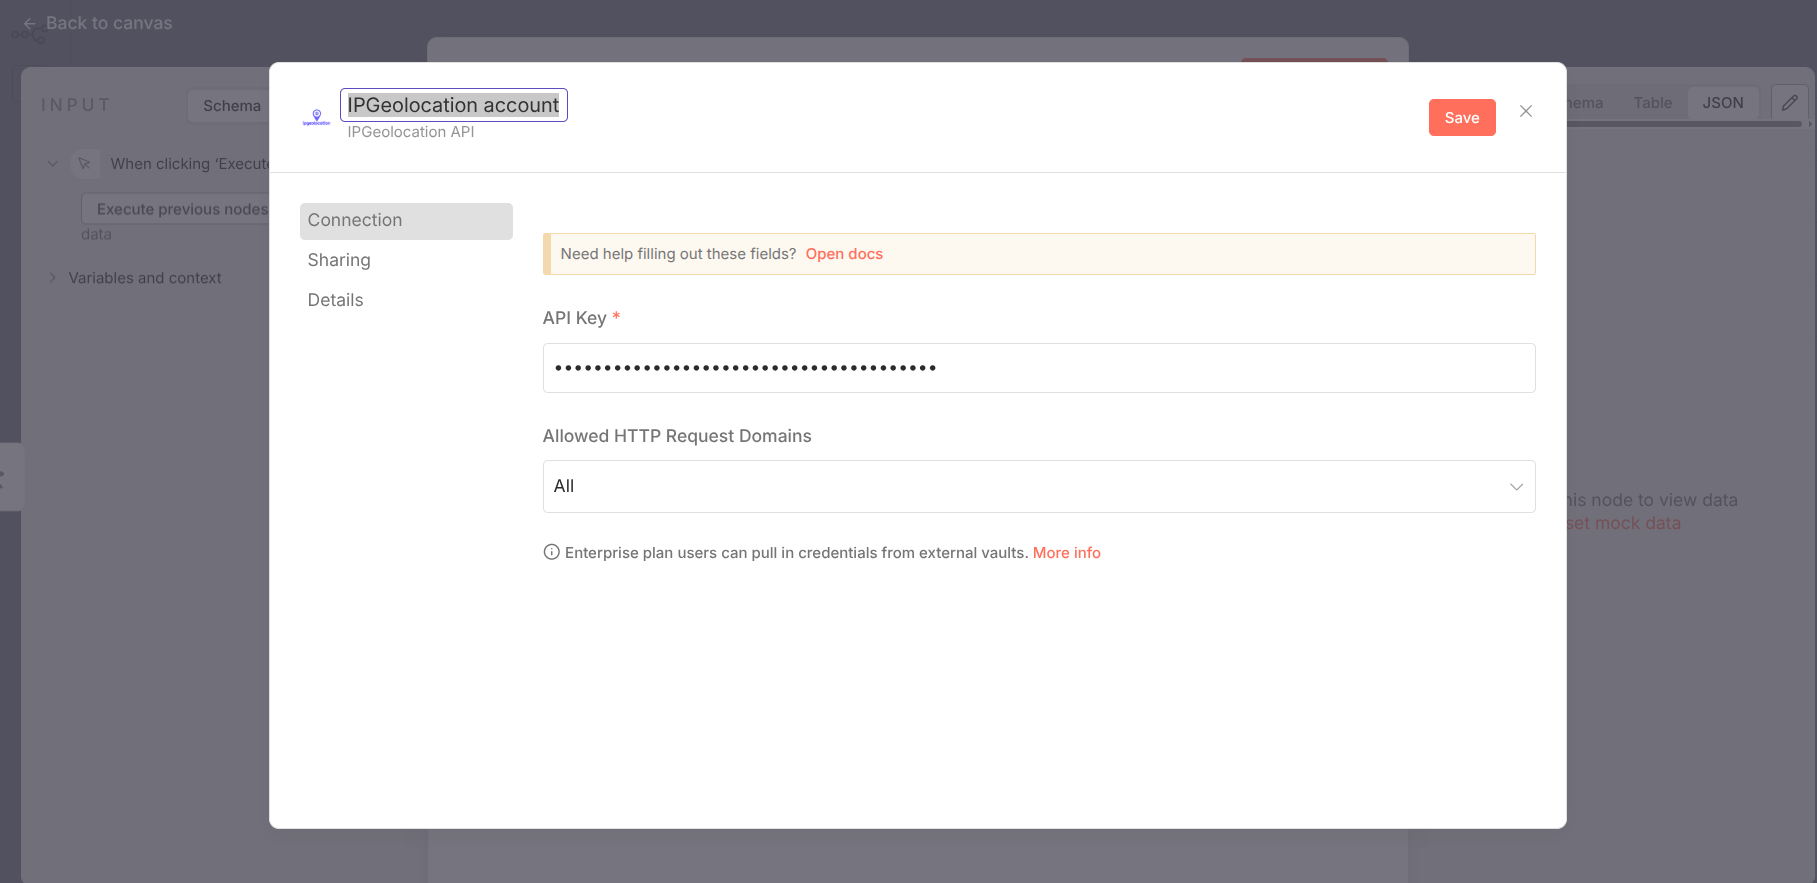Switch to the Sharing tab
Viewport: 1817px width, 883px height.
pos(339,260)
